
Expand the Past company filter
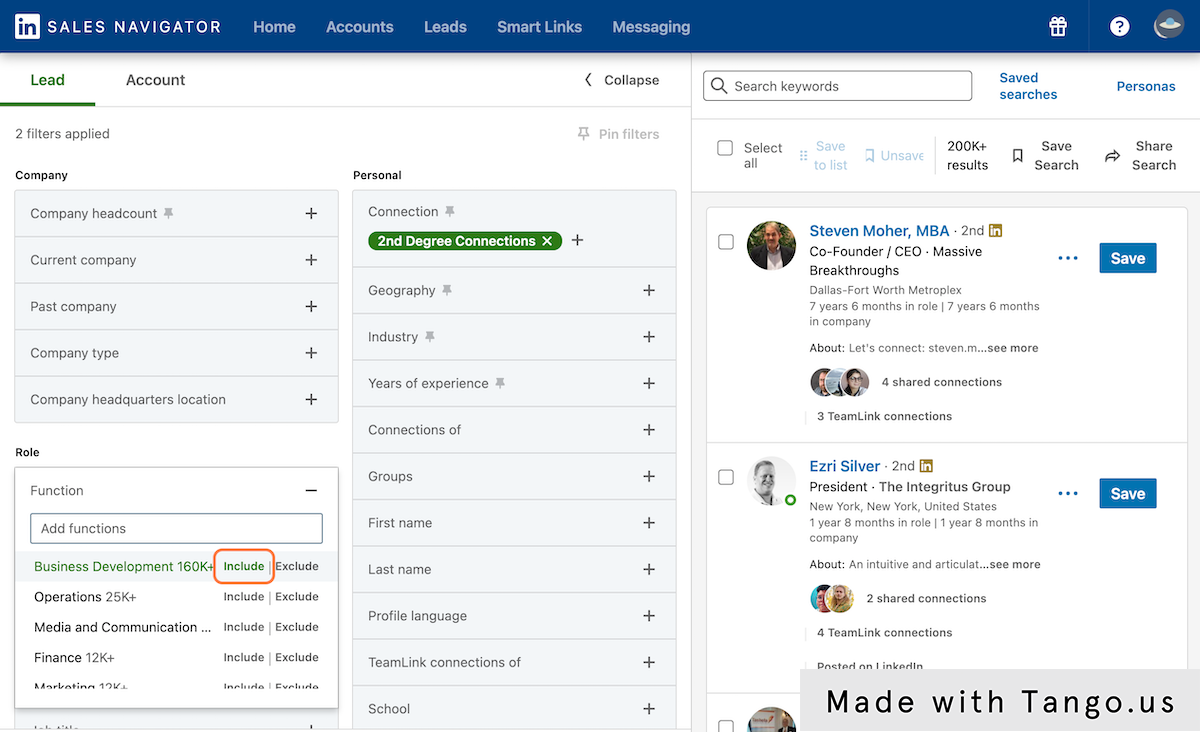pyautogui.click(x=311, y=306)
